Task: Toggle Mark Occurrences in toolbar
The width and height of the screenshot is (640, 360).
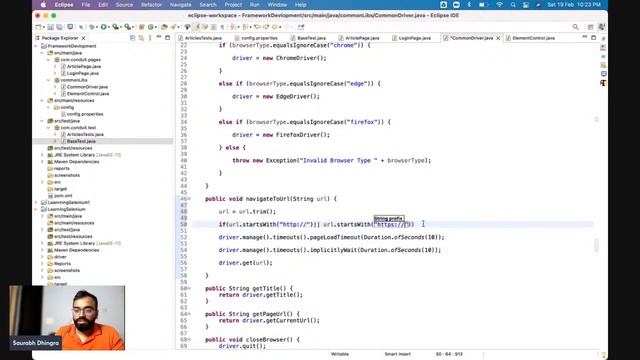Action: (196, 27)
